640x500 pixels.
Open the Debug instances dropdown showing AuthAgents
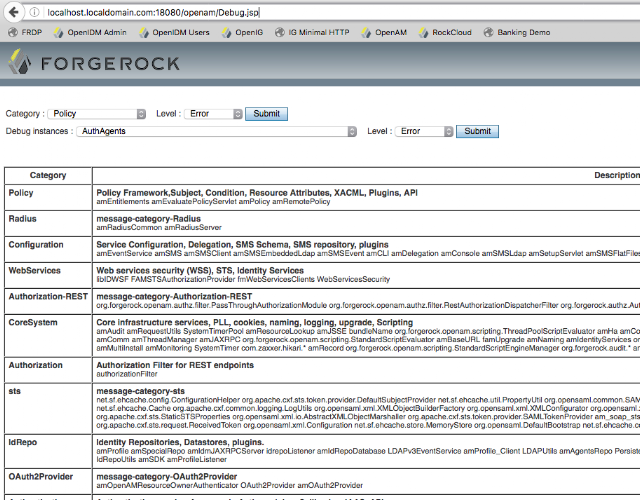coord(216,131)
